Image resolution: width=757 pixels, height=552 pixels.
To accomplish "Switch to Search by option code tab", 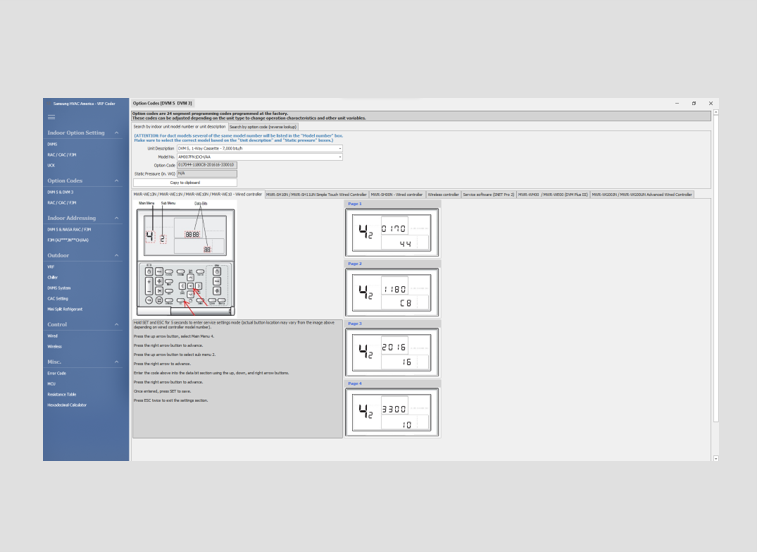I will click(263, 127).
